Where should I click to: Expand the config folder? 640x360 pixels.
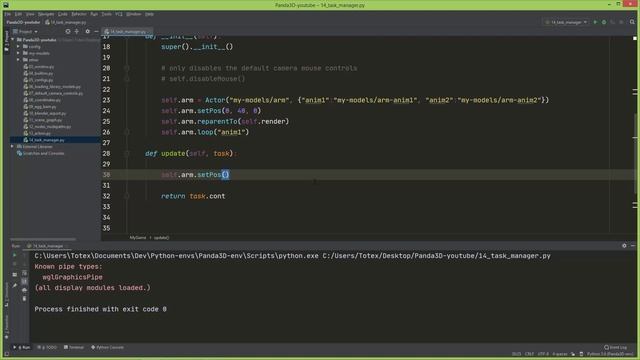tap(18, 47)
